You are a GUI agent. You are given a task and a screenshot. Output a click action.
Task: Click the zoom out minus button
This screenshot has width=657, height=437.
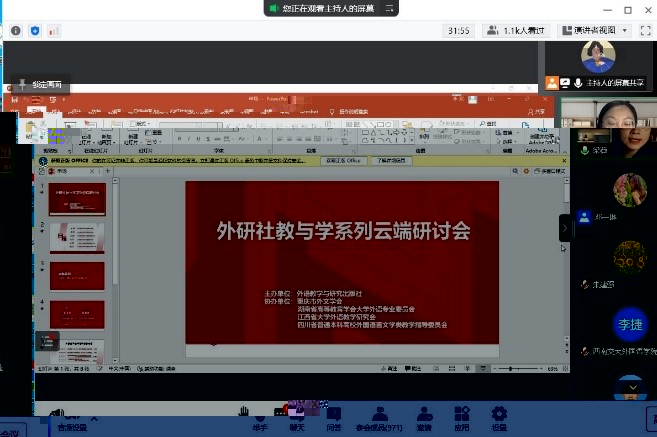click(x=495, y=369)
